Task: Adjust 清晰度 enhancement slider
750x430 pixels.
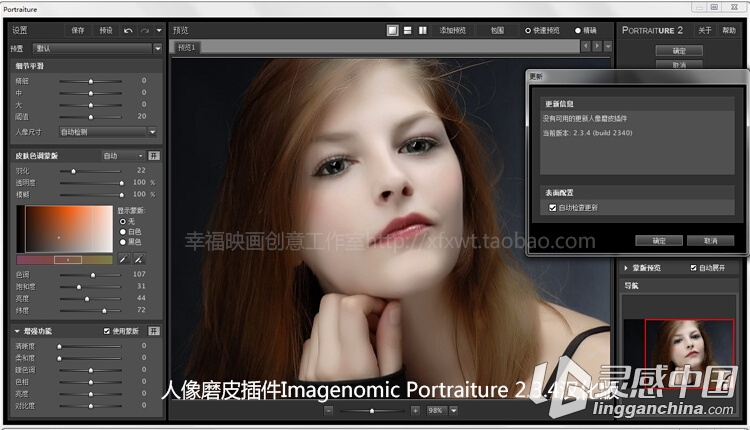Action: (x=90, y=346)
